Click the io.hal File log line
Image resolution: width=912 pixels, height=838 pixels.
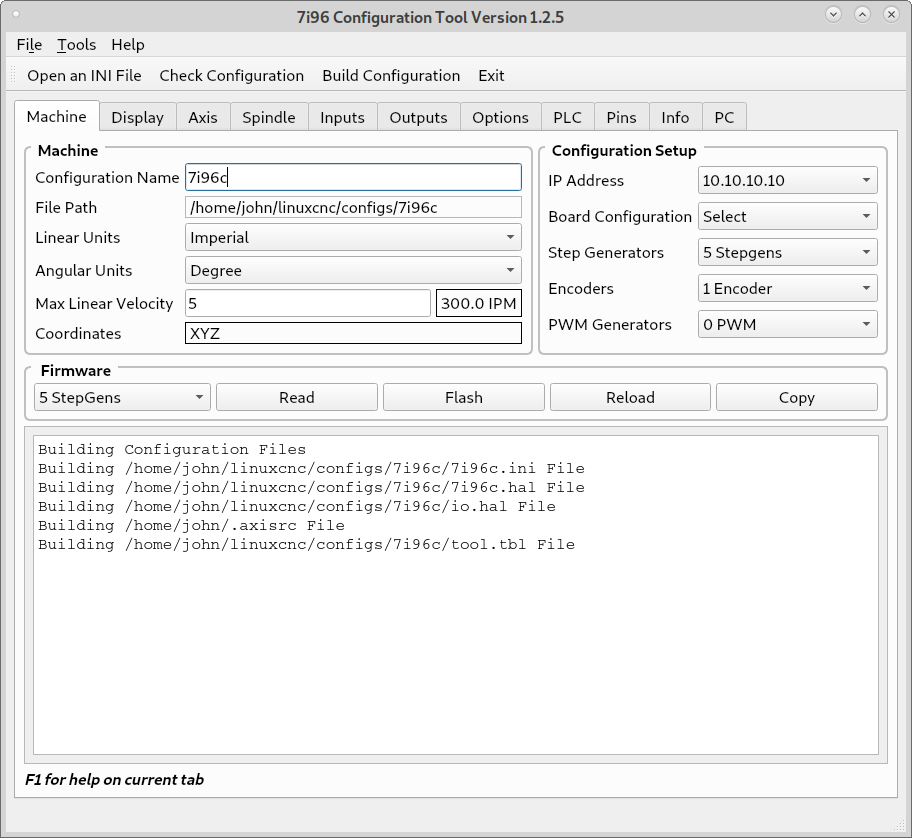(297, 507)
